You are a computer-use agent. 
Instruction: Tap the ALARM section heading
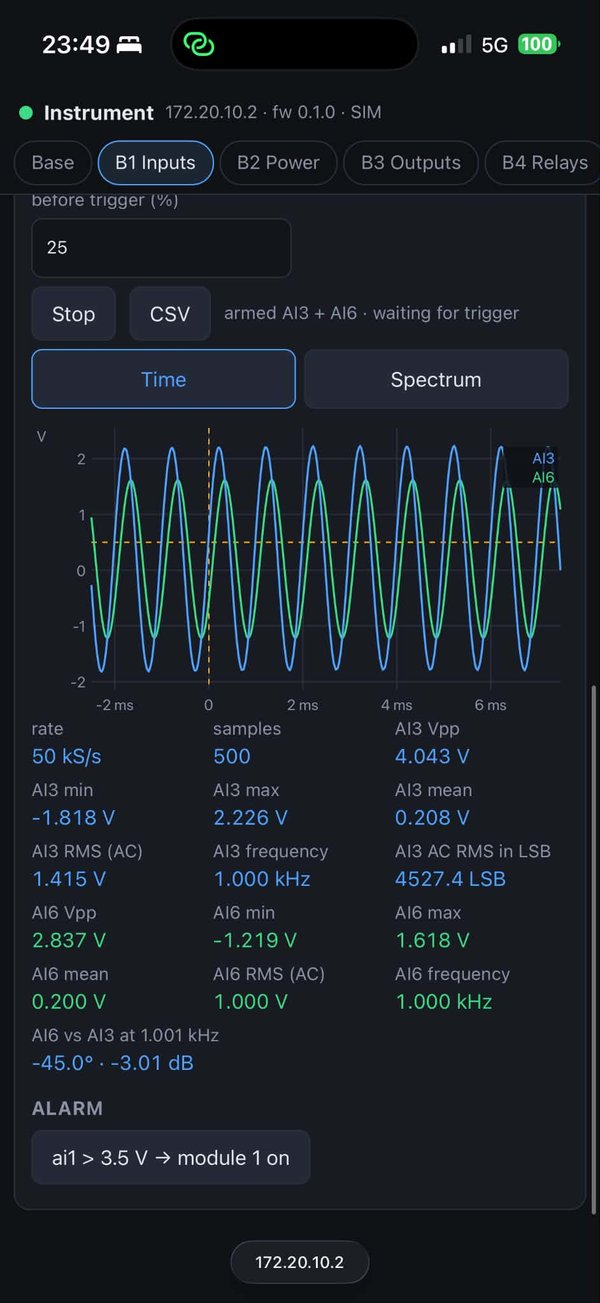(x=67, y=1109)
